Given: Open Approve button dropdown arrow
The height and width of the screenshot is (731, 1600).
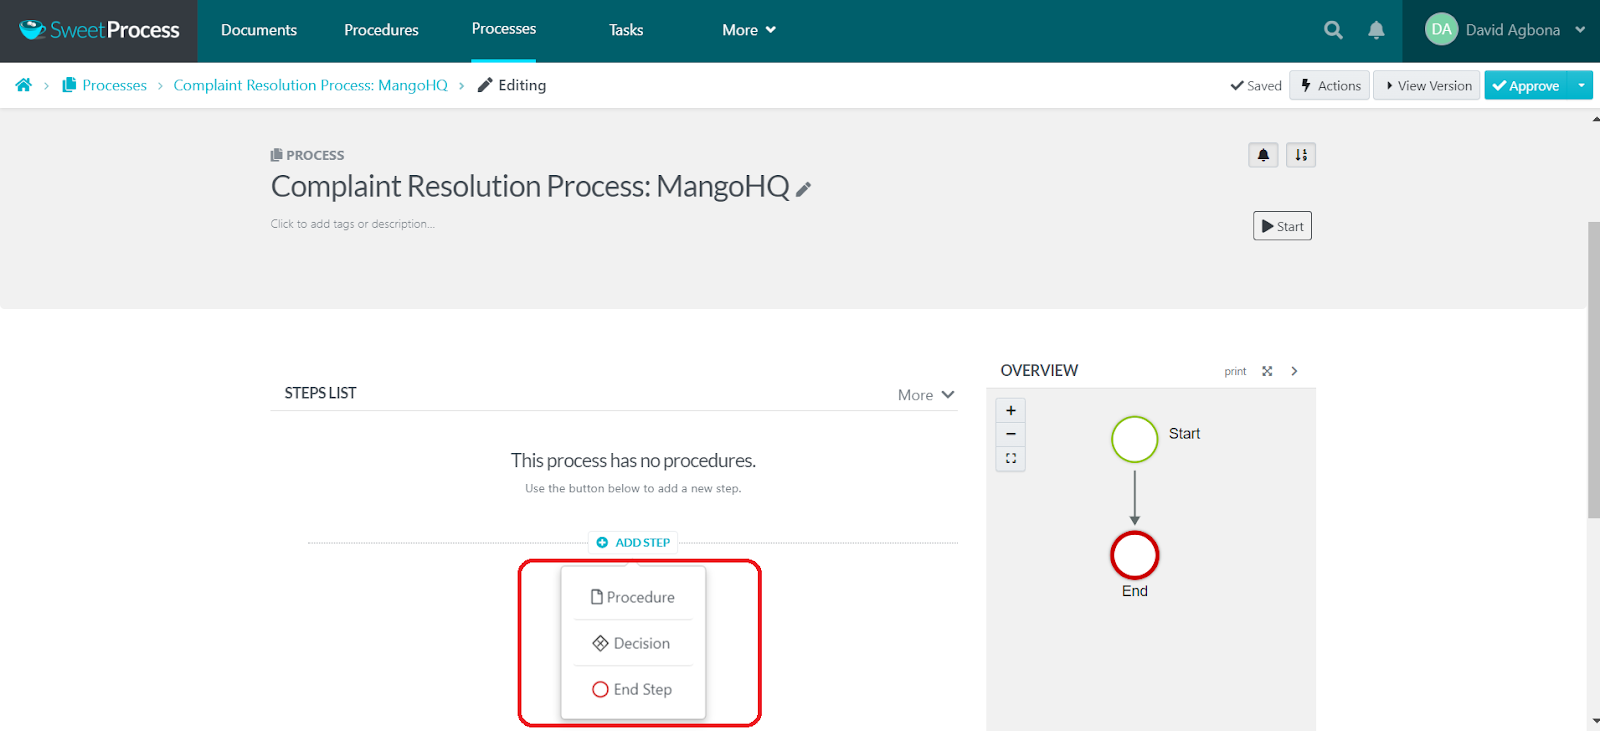Looking at the screenshot, I should tap(1581, 85).
